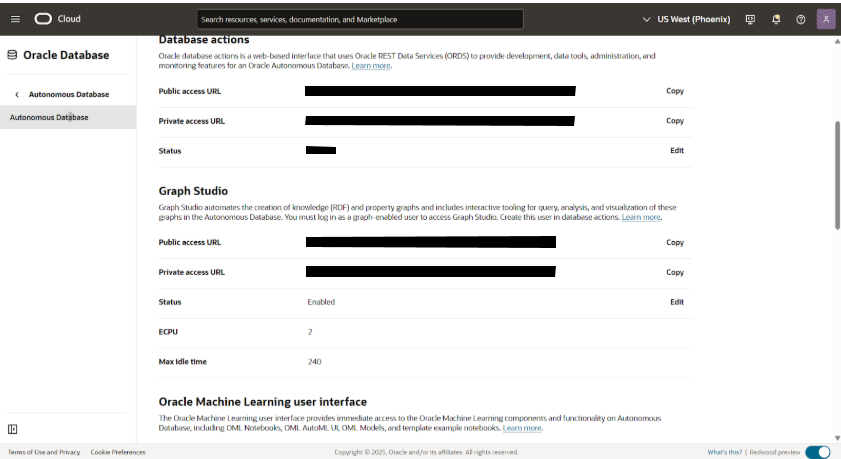Open Learn more link under Graph Studio
The image size is (841, 459).
pos(641,217)
